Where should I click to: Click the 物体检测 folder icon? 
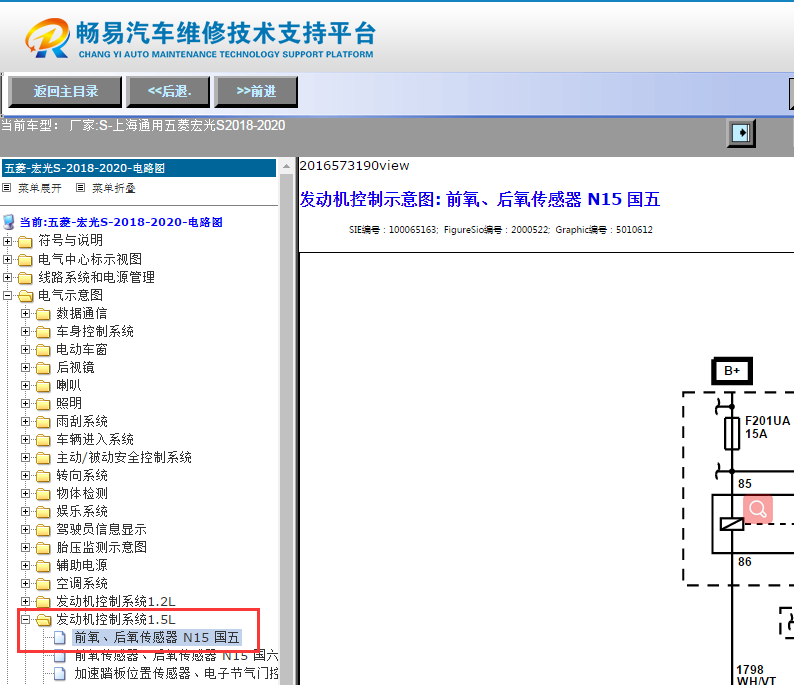click(44, 494)
